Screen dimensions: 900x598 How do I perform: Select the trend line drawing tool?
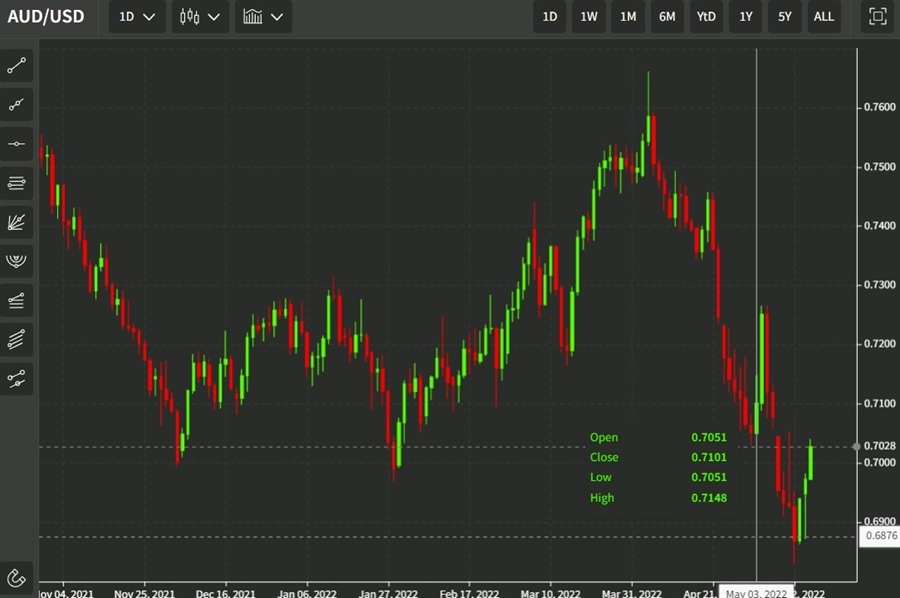coord(16,65)
